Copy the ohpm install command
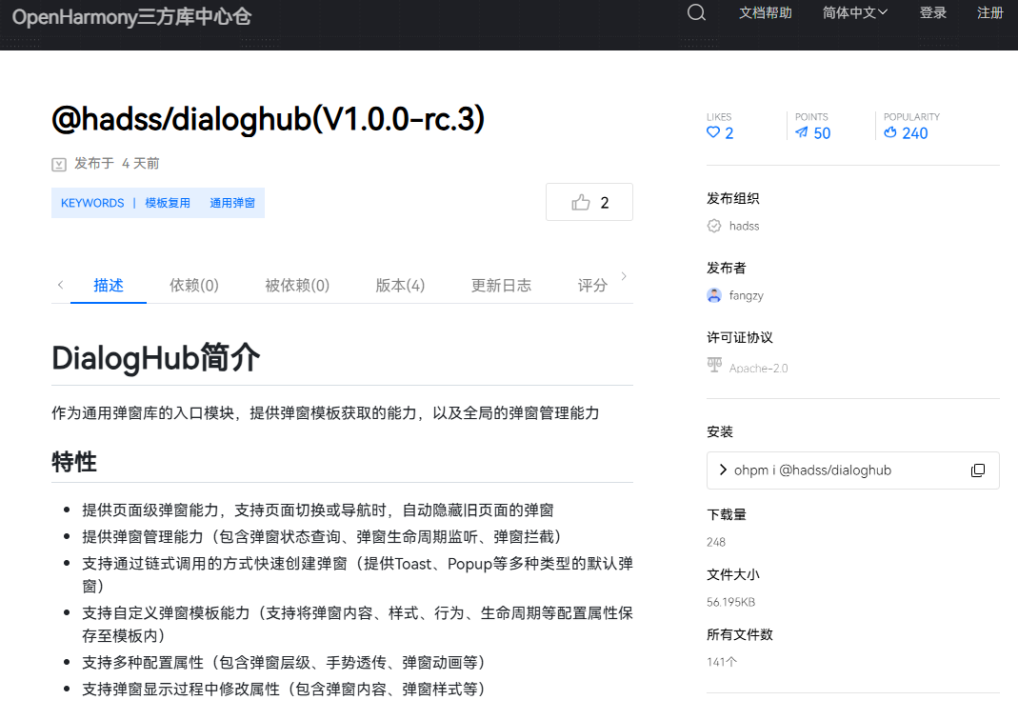Viewport: 1018px width, 720px height. tap(977, 470)
